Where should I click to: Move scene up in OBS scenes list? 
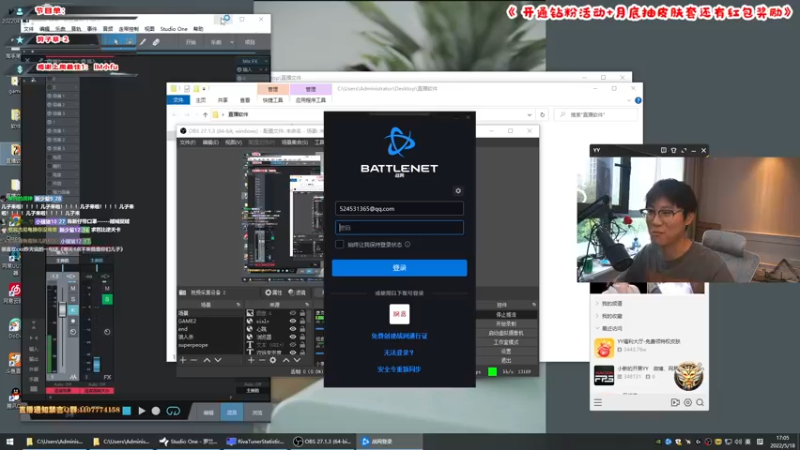[x=207, y=360]
